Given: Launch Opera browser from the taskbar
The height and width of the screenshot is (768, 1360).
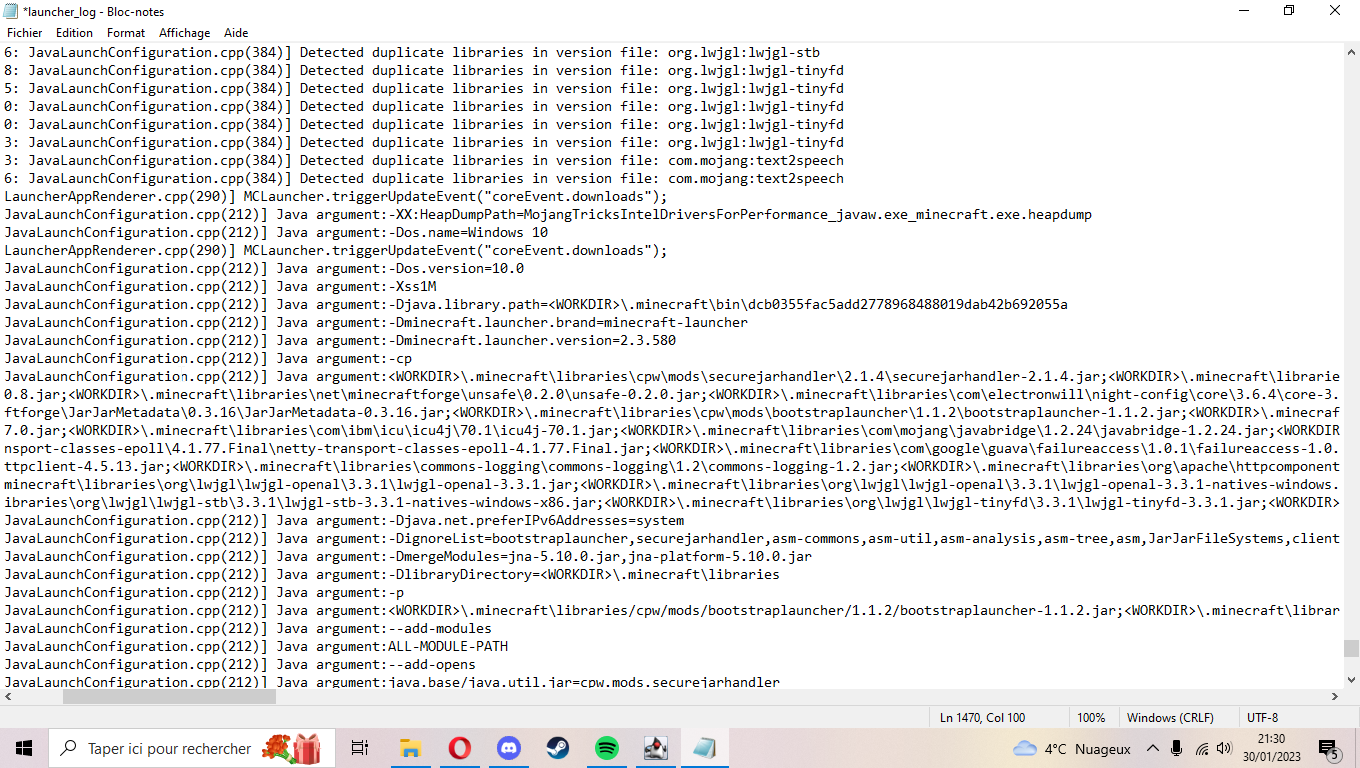Looking at the screenshot, I should point(459,748).
